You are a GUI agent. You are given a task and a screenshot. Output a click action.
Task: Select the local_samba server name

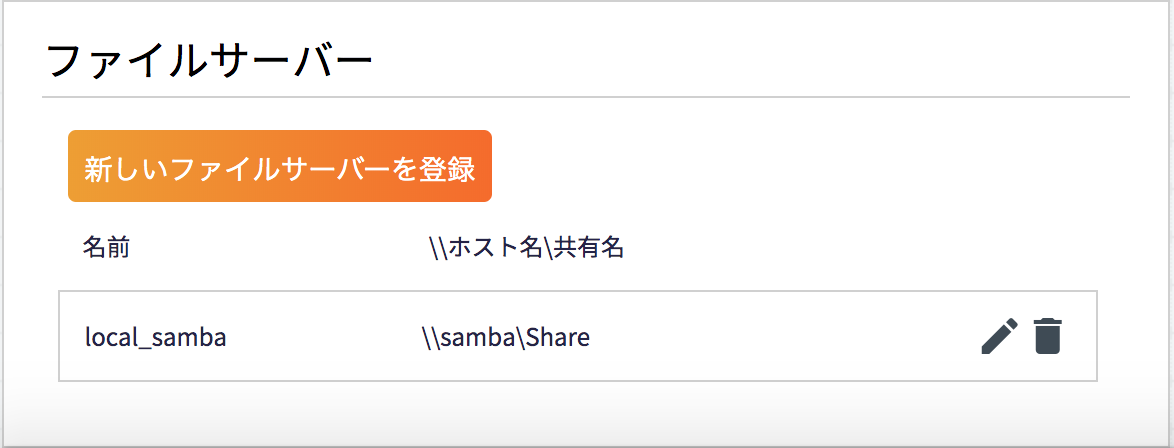point(156,338)
